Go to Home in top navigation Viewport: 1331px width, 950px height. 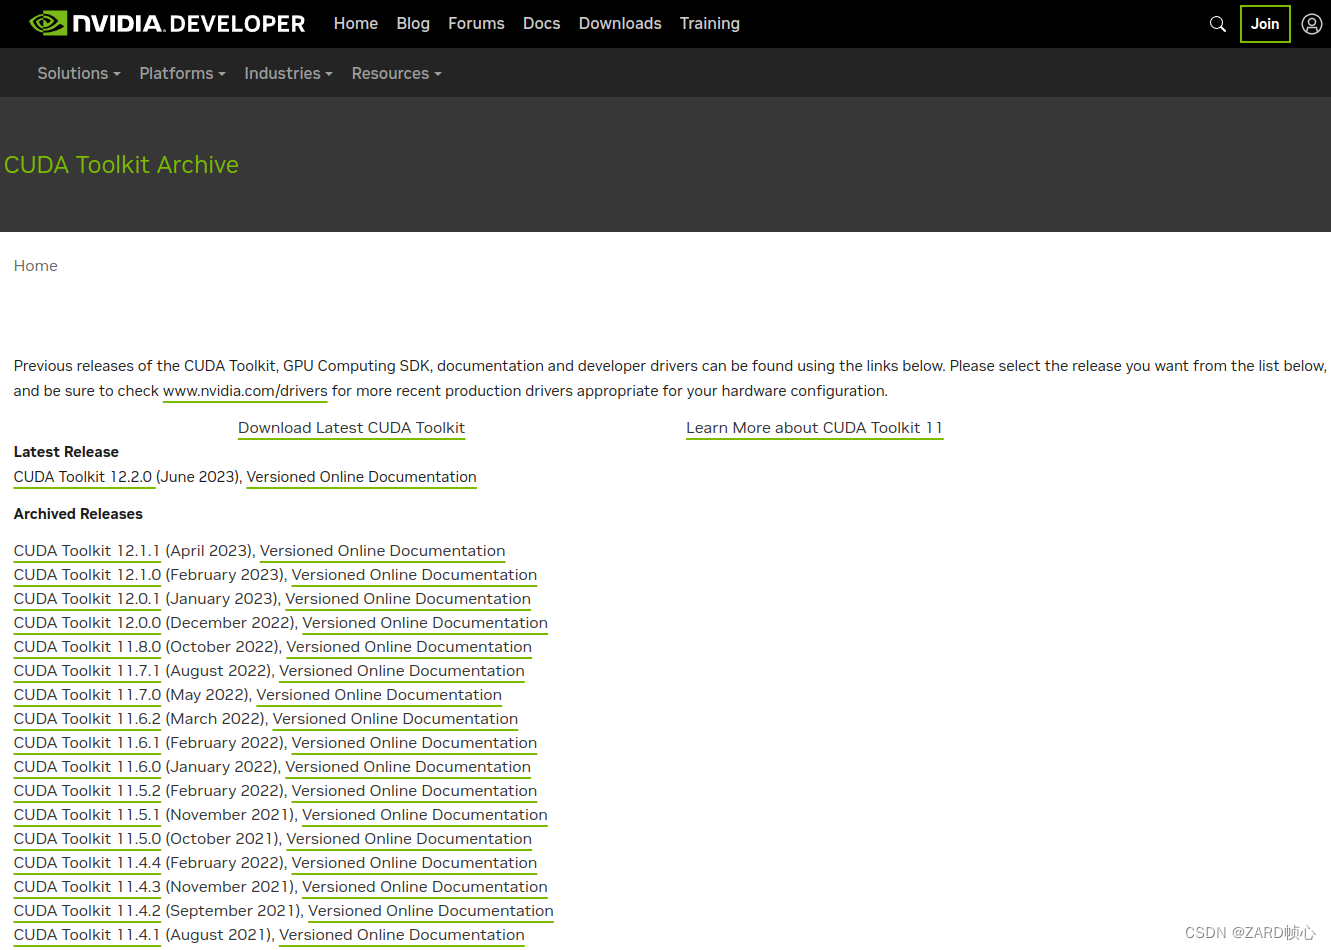356,23
